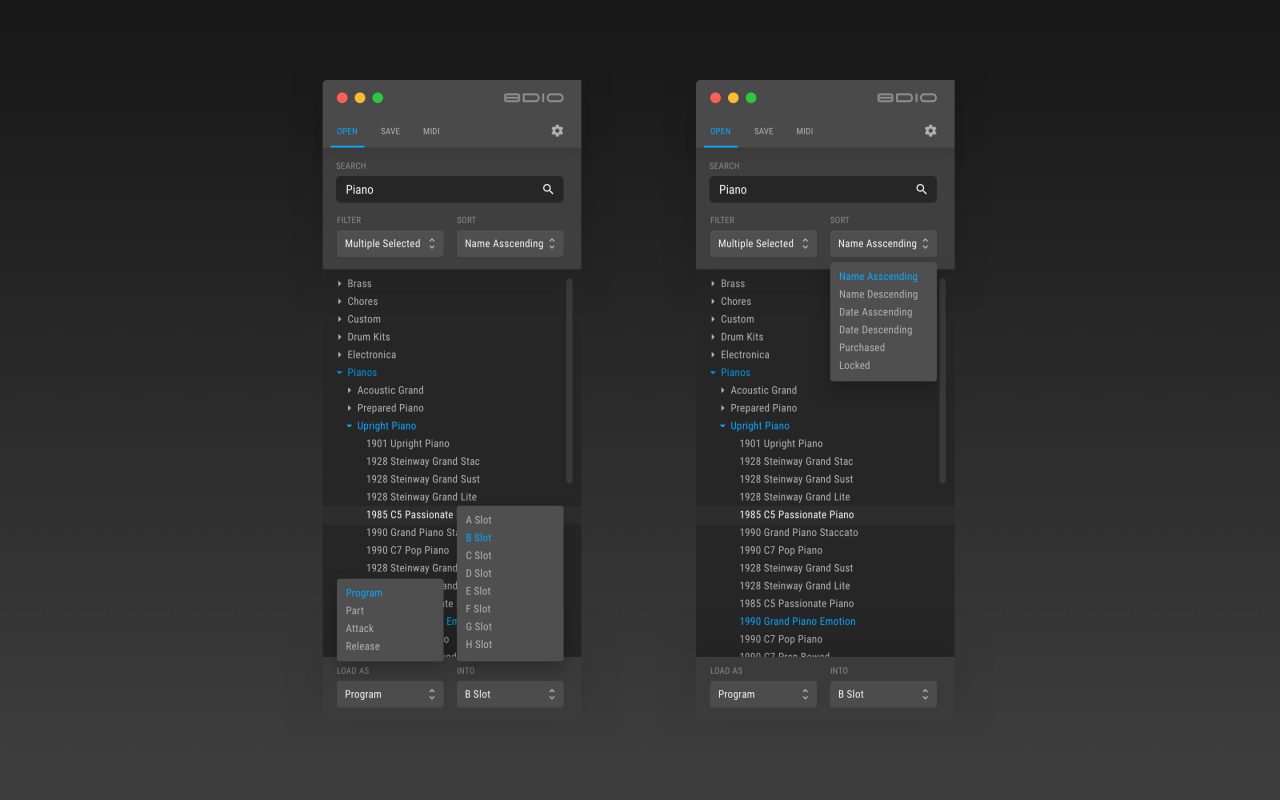Switch to the SAVE tab in left window
Screen dimensions: 1280x800
tap(390, 131)
